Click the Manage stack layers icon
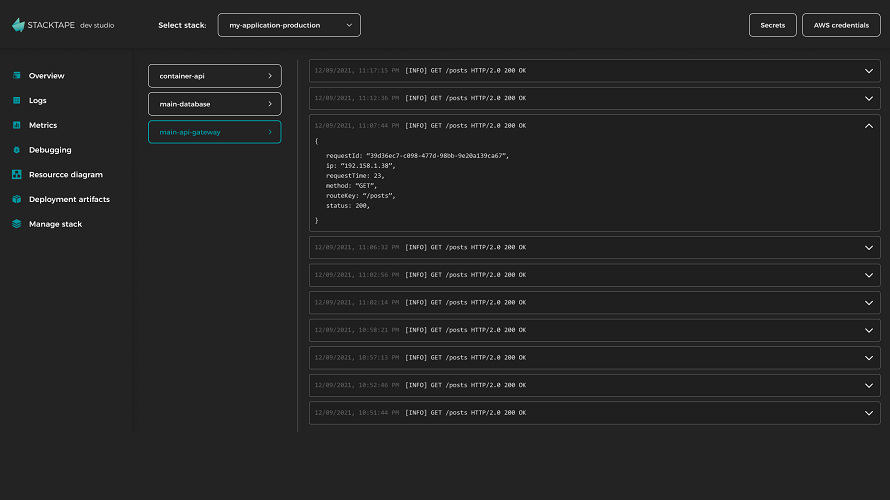The image size is (890, 500). pos(17,225)
